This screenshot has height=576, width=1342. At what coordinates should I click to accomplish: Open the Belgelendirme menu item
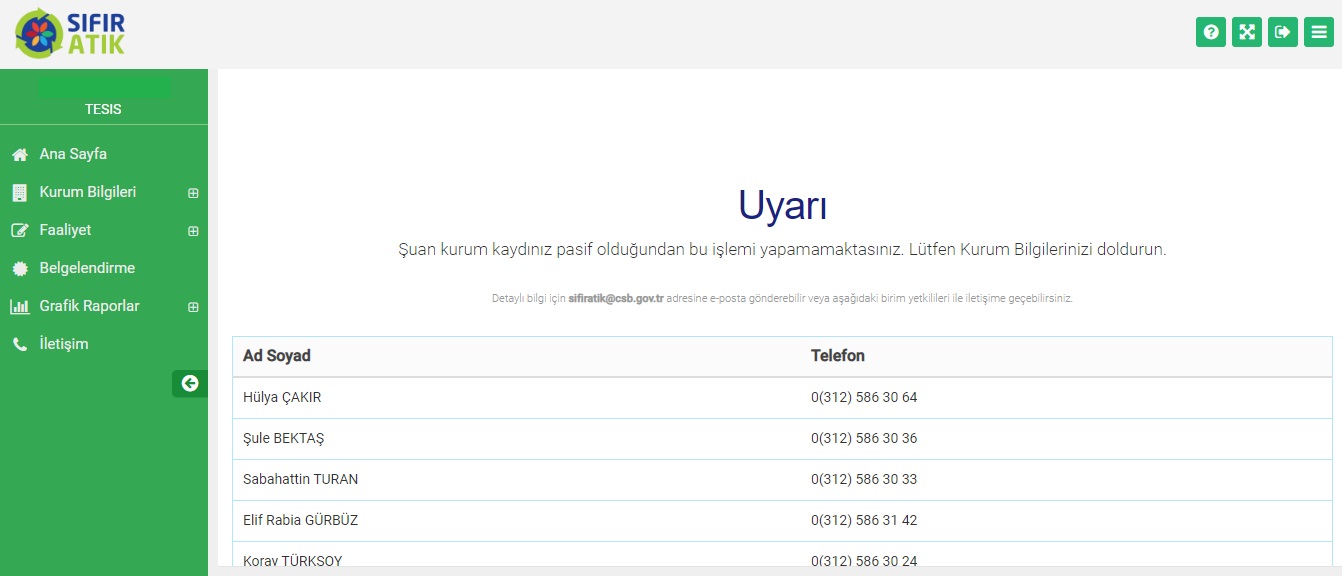tap(87, 268)
